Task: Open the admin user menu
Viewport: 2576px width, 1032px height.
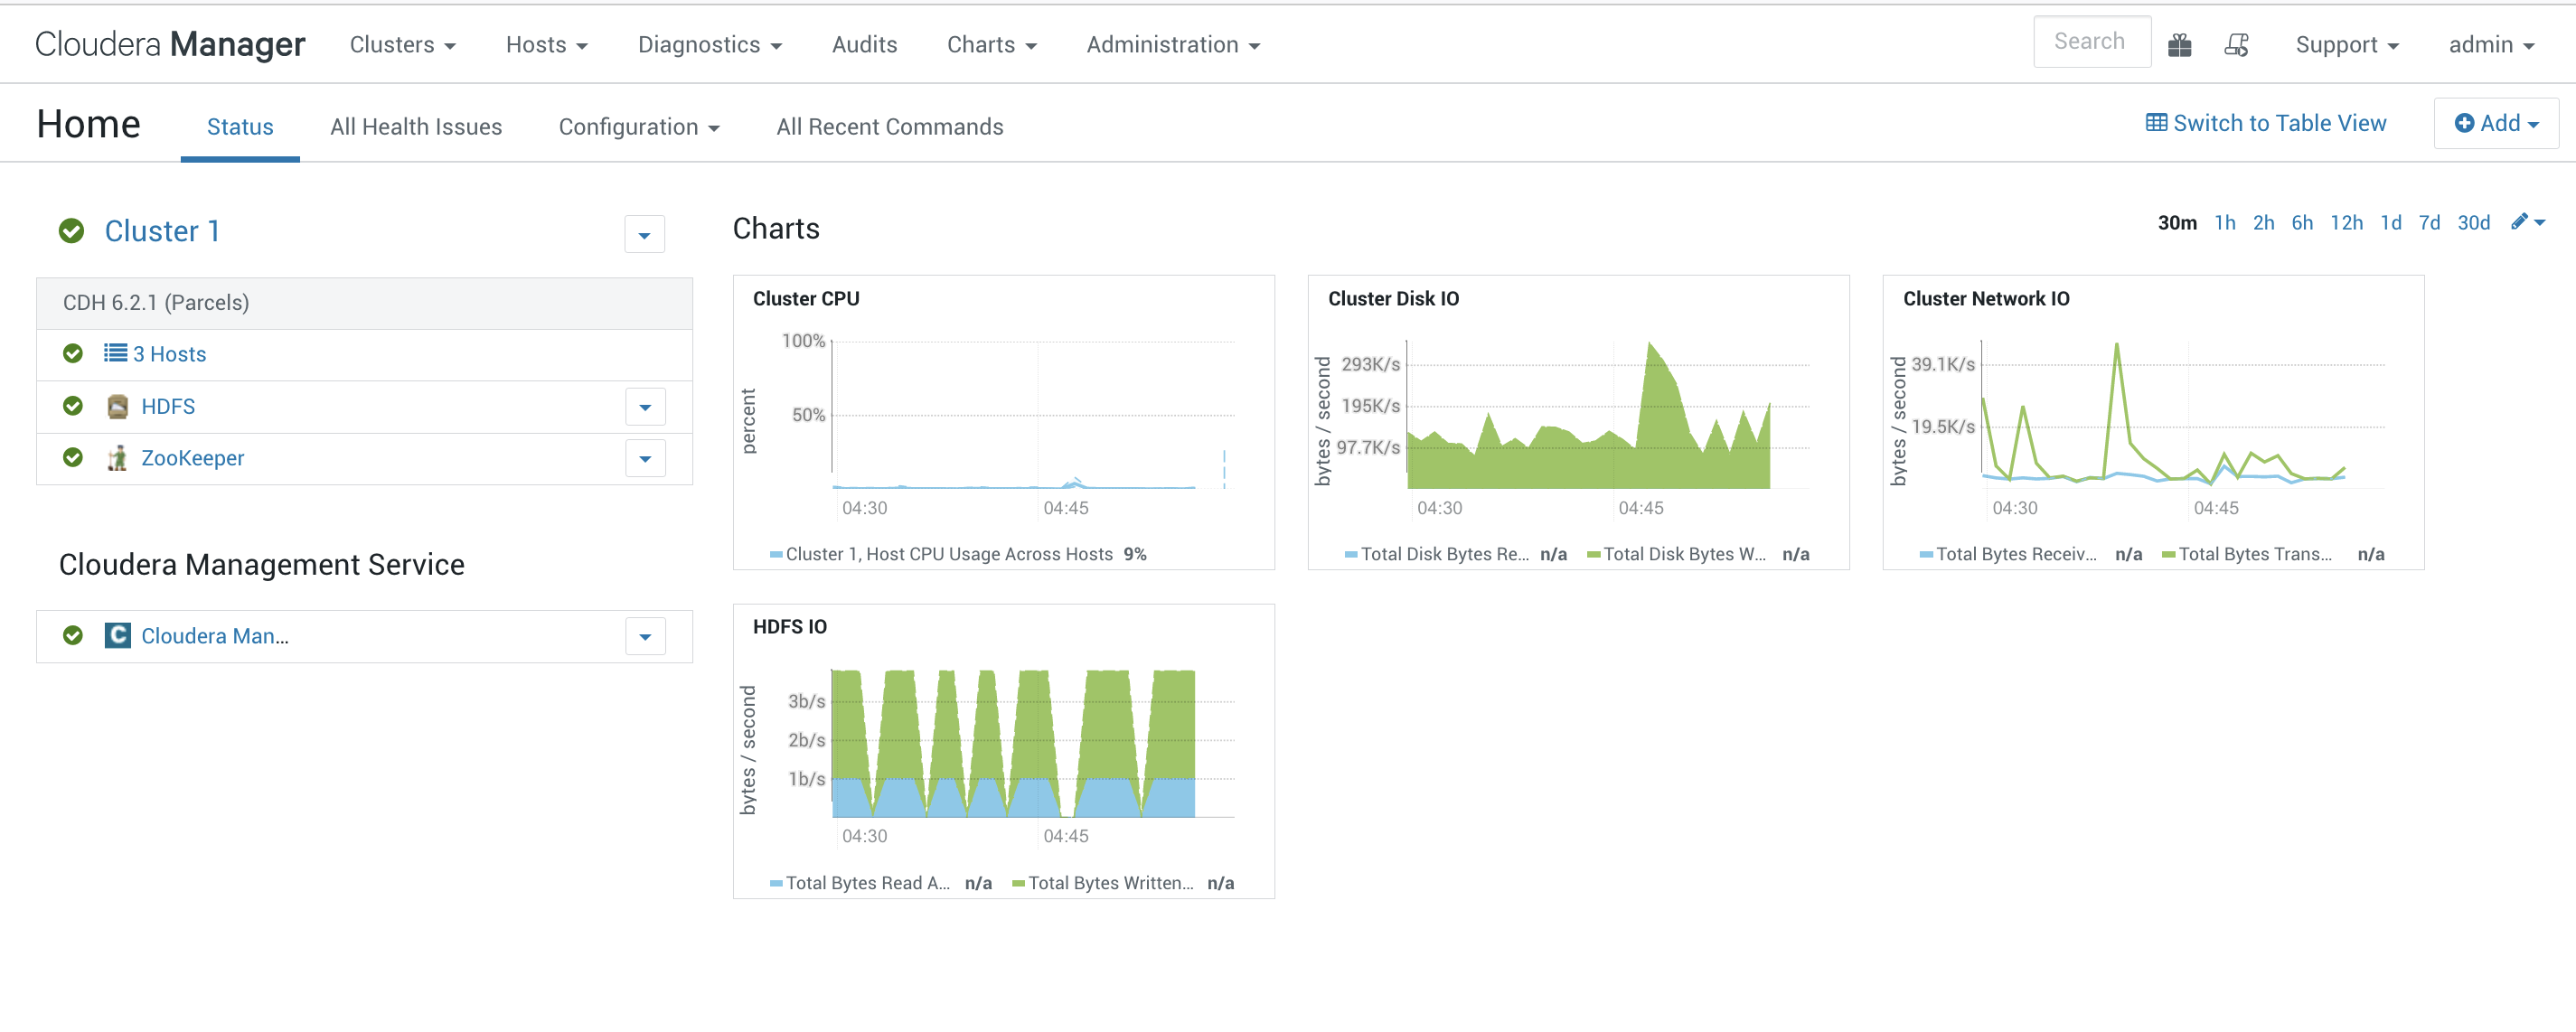Action: 2490,45
